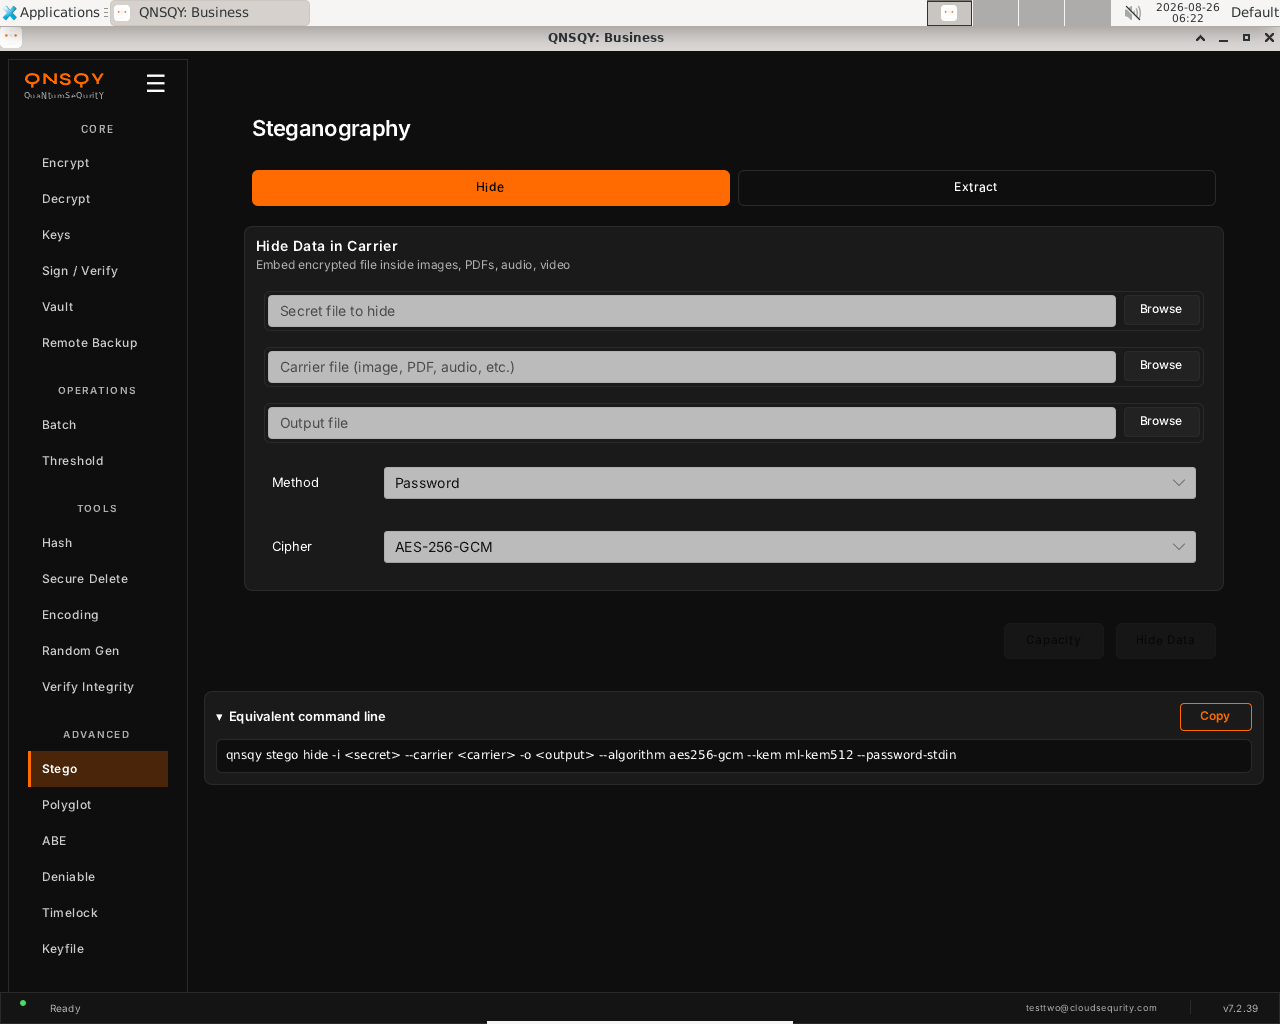Image resolution: width=1280 pixels, height=1024 pixels.
Task: Click the date and time clock
Action: coord(1187,13)
